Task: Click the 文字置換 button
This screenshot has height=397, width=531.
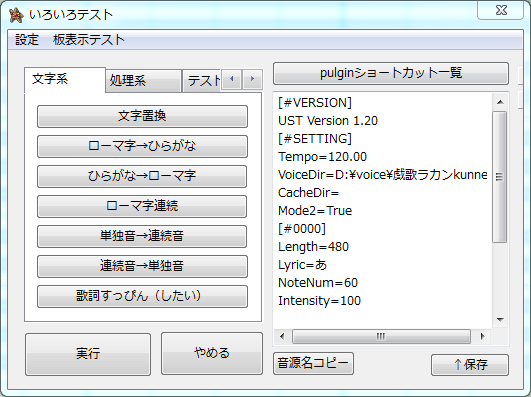Action: 142,116
